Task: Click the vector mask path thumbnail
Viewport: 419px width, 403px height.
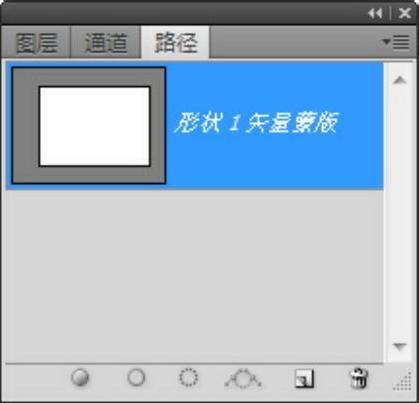Action: pyautogui.click(x=89, y=125)
